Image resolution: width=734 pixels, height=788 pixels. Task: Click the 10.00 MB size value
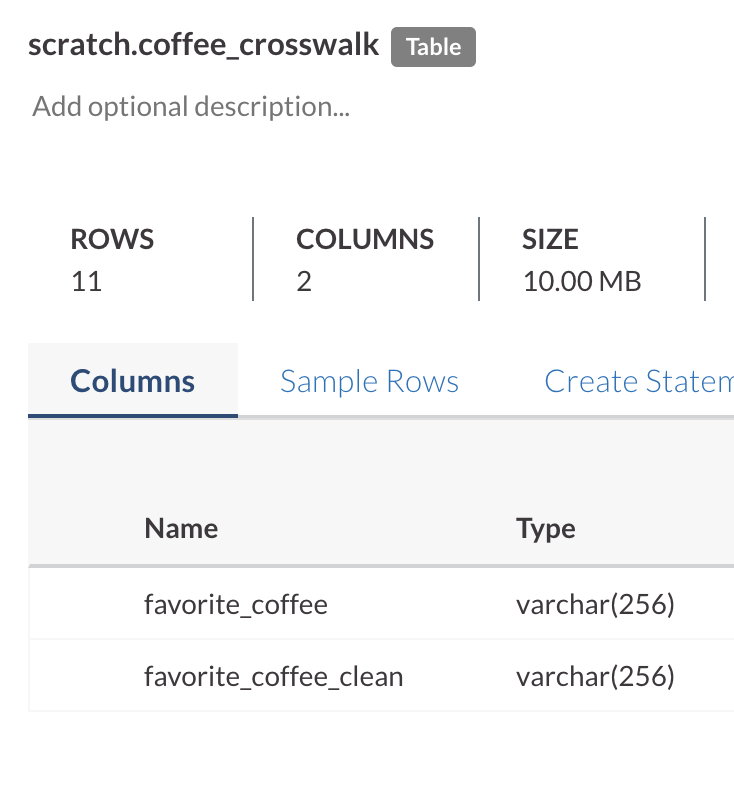tap(581, 282)
